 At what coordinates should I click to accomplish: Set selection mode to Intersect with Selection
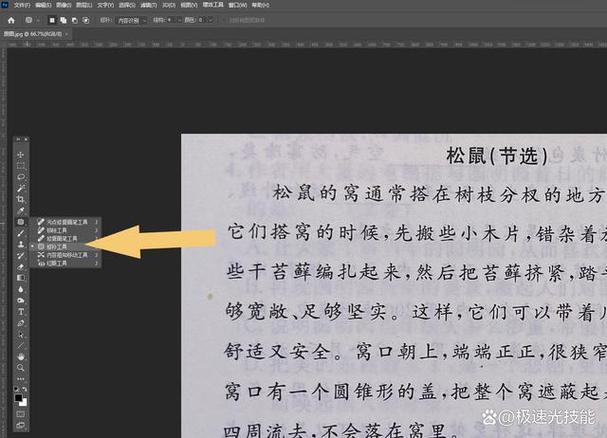tap(86, 20)
